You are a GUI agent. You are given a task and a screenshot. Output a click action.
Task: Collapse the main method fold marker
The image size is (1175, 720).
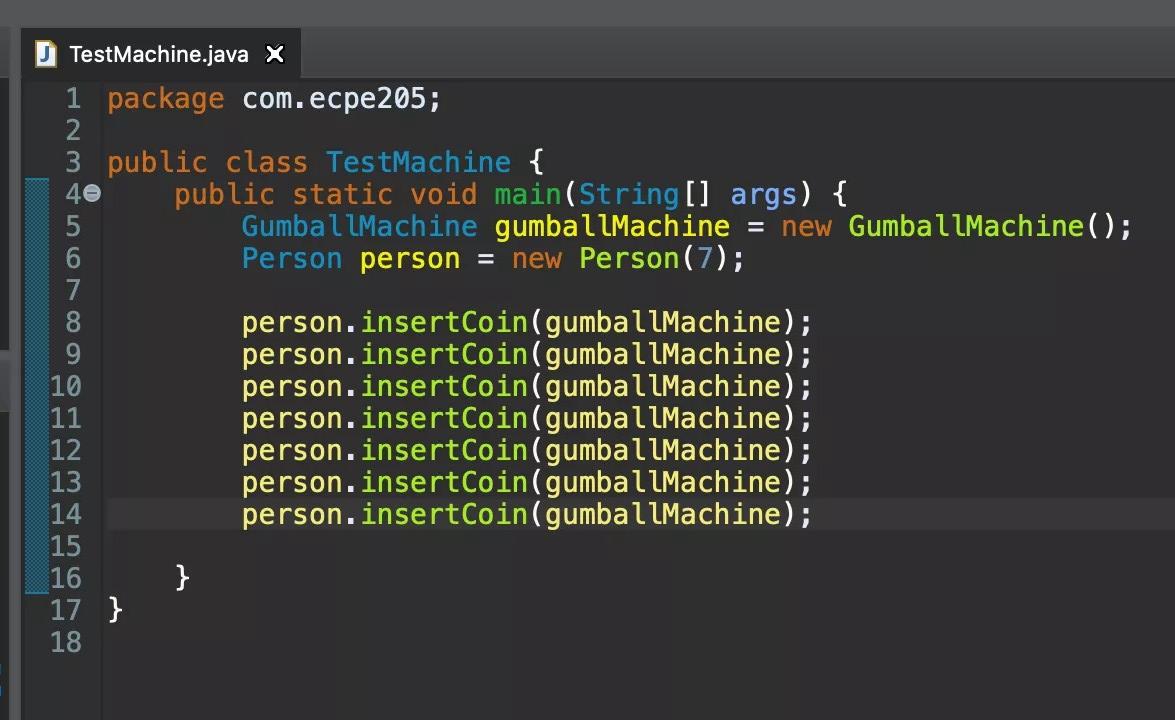[x=91, y=194]
